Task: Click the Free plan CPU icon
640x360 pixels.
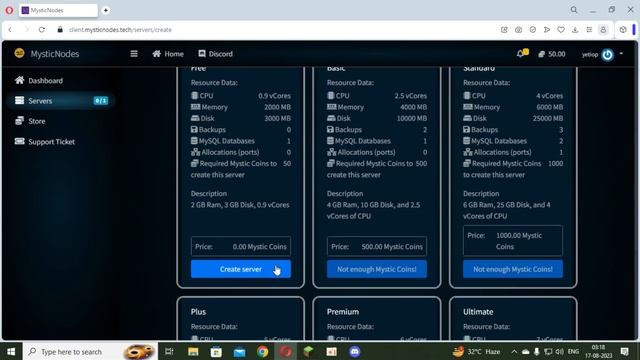Action: point(194,96)
